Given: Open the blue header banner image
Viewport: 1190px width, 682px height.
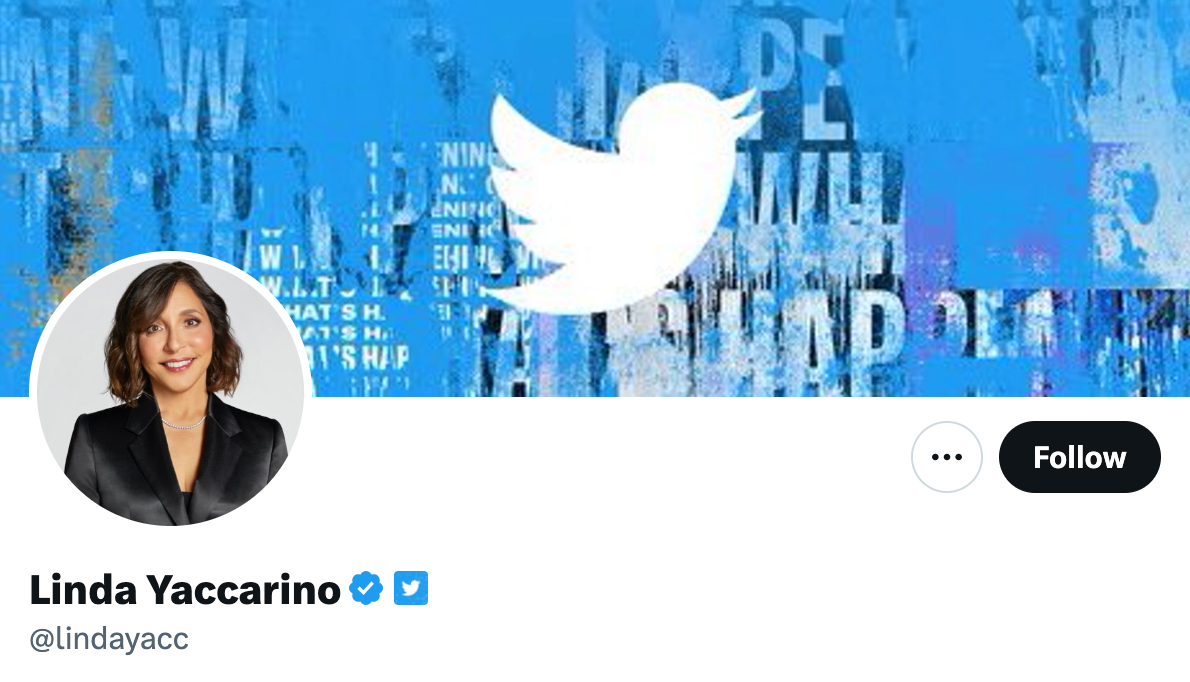Looking at the screenshot, I should coord(595,198).
